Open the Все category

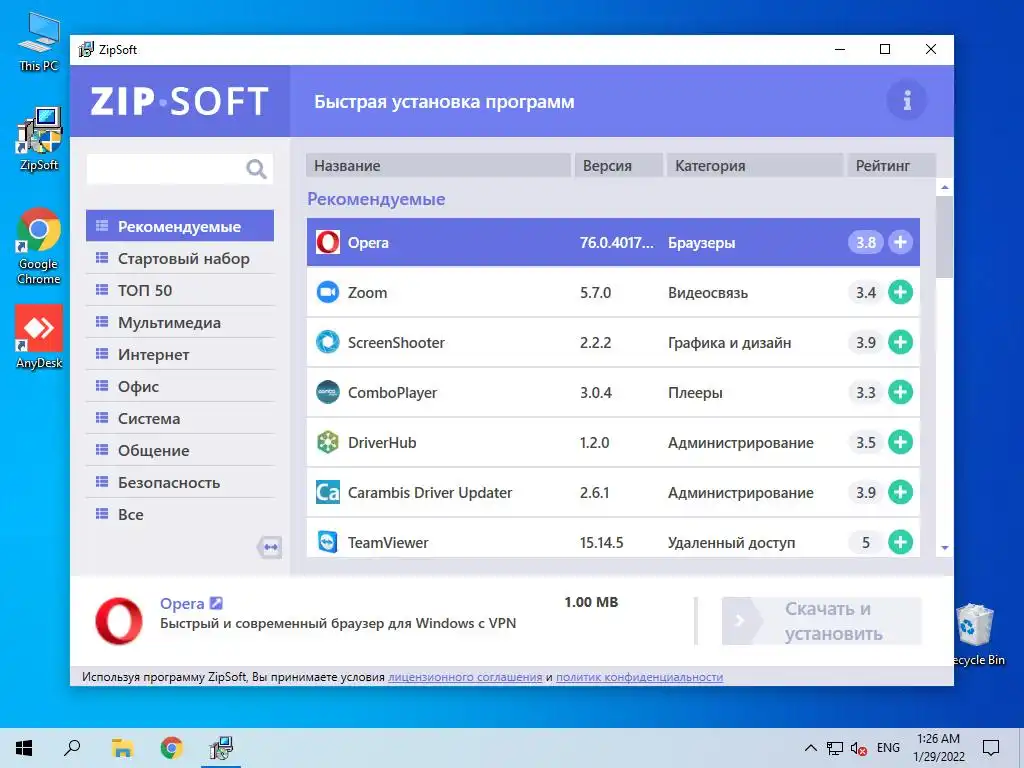(x=180, y=514)
